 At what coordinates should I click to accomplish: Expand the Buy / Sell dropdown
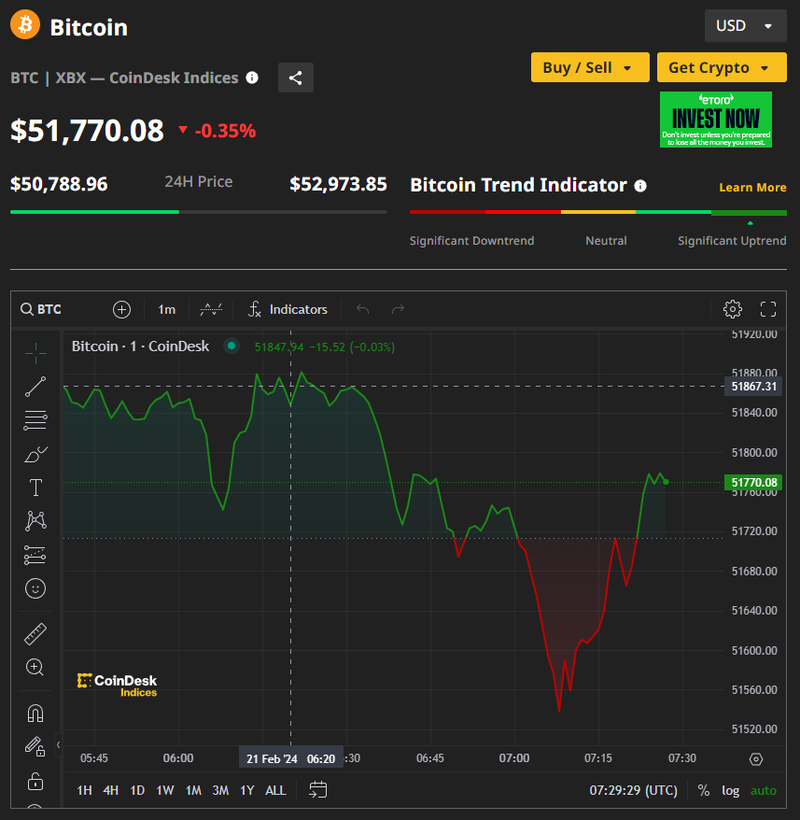589,67
